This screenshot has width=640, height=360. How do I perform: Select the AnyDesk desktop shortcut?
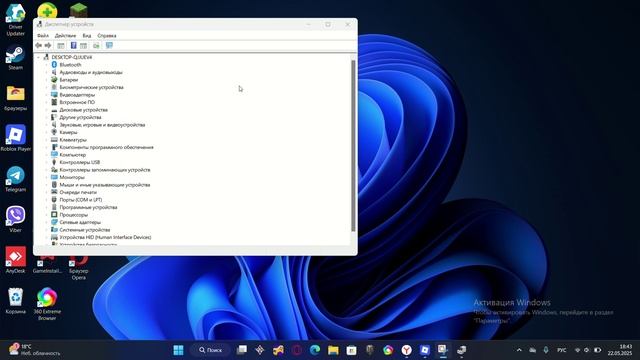tap(16, 260)
